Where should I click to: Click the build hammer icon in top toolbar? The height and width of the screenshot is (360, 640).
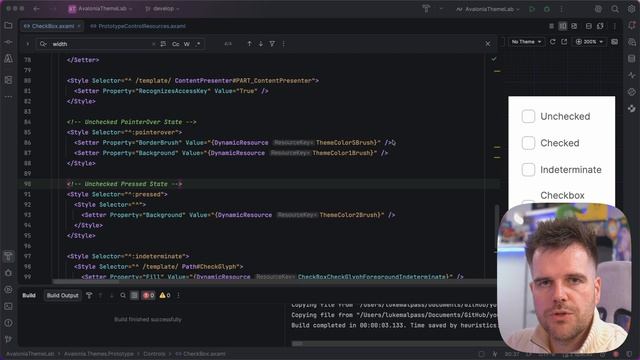pos(426,9)
